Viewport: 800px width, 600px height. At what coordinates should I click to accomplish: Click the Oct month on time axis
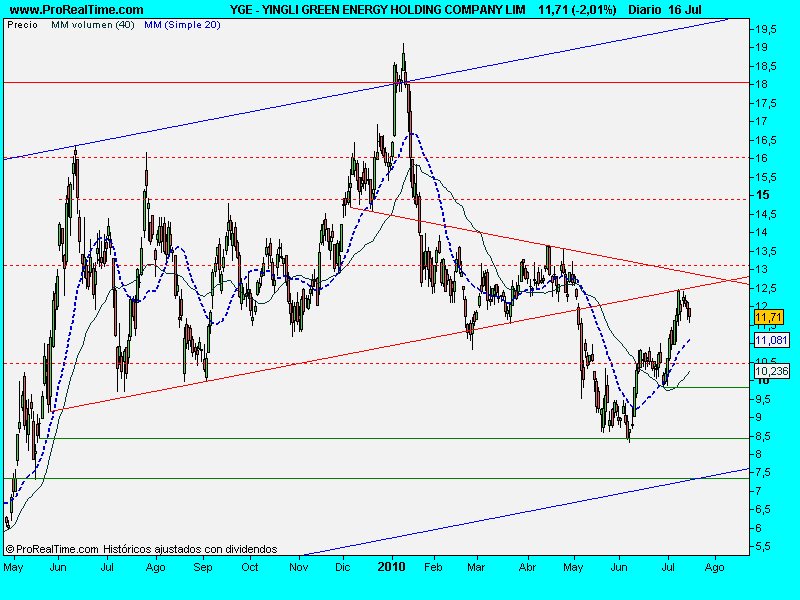pos(249,567)
